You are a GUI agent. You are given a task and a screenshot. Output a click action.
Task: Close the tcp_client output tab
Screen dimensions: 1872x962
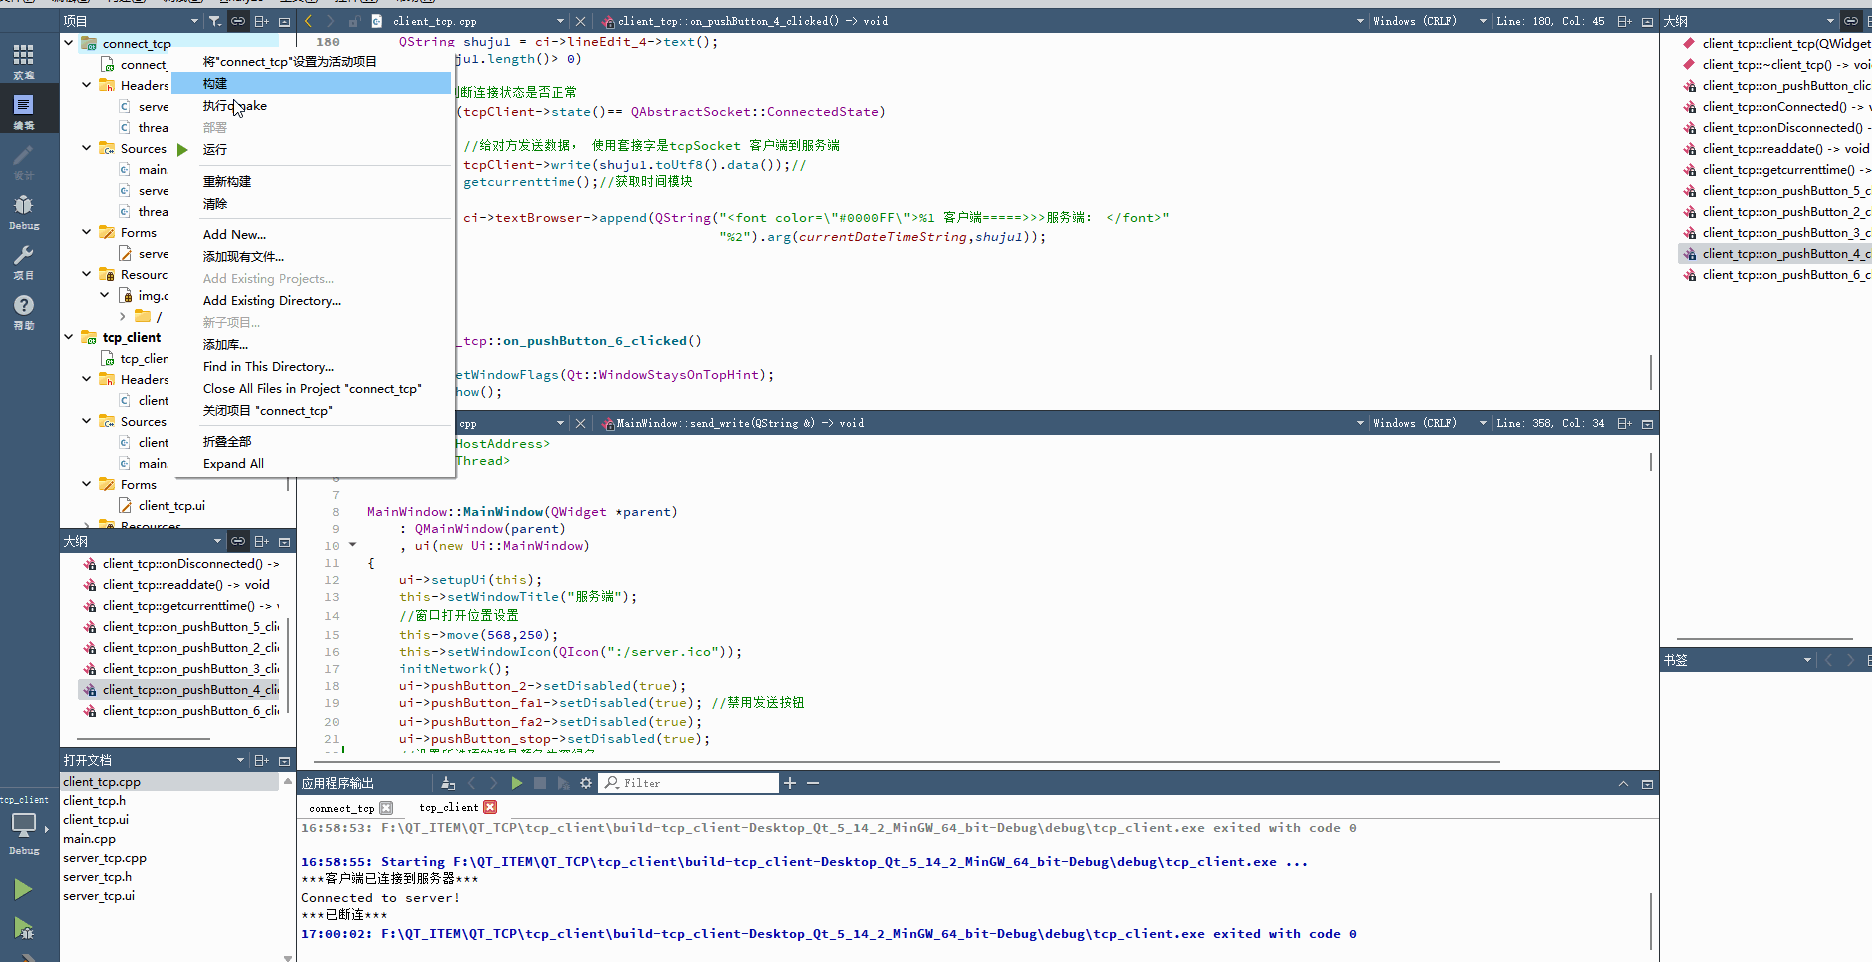click(x=490, y=807)
